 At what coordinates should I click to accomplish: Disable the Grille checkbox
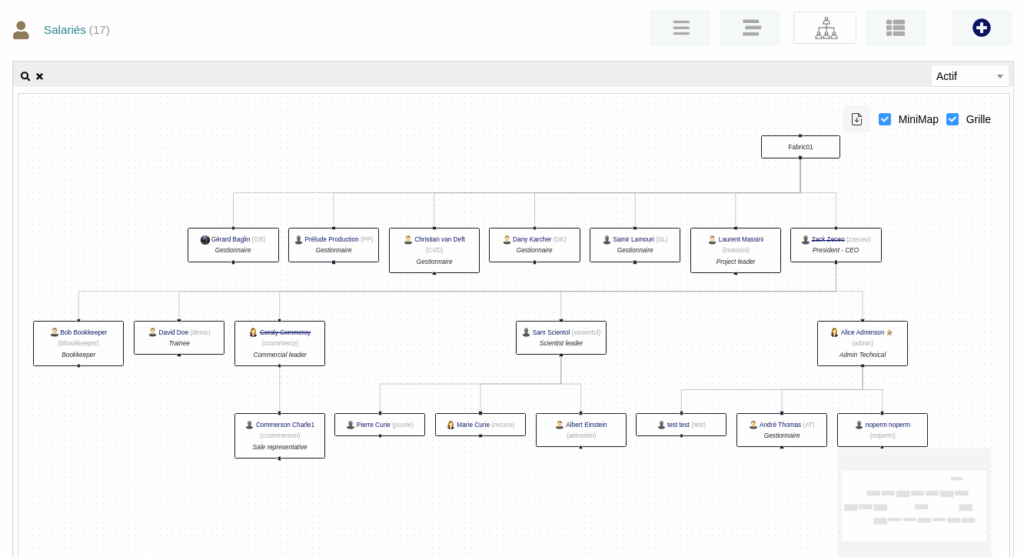click(952, 119)
